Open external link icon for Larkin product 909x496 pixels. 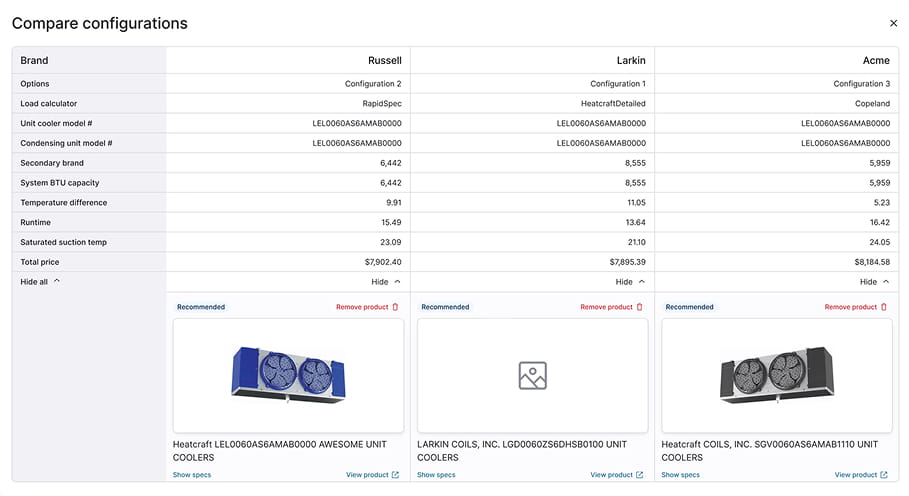click(x=639, y=475)
